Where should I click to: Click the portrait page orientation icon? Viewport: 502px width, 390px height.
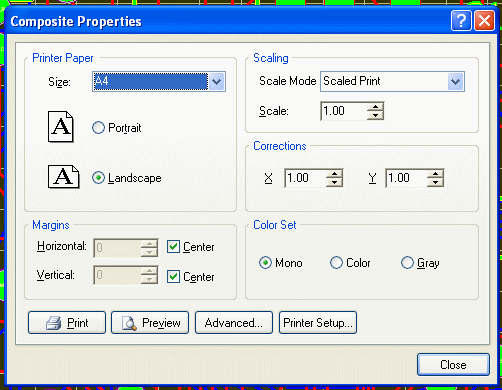point(61,127)
